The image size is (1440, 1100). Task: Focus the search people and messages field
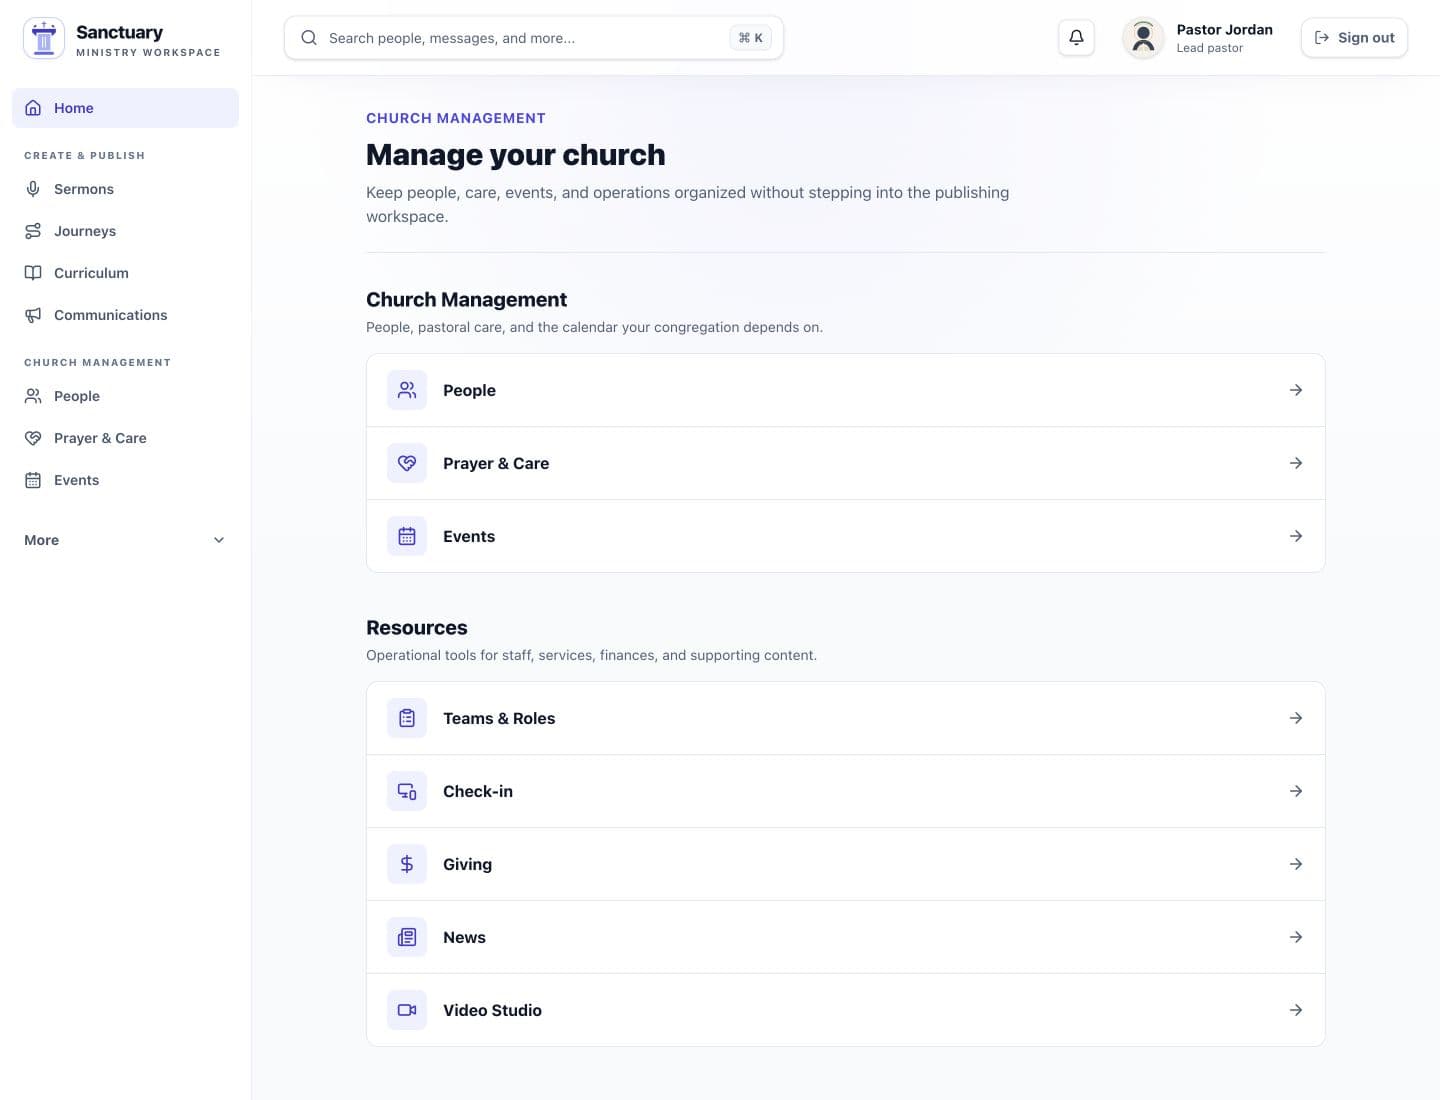pyautogui.click(x=534, y=38)
